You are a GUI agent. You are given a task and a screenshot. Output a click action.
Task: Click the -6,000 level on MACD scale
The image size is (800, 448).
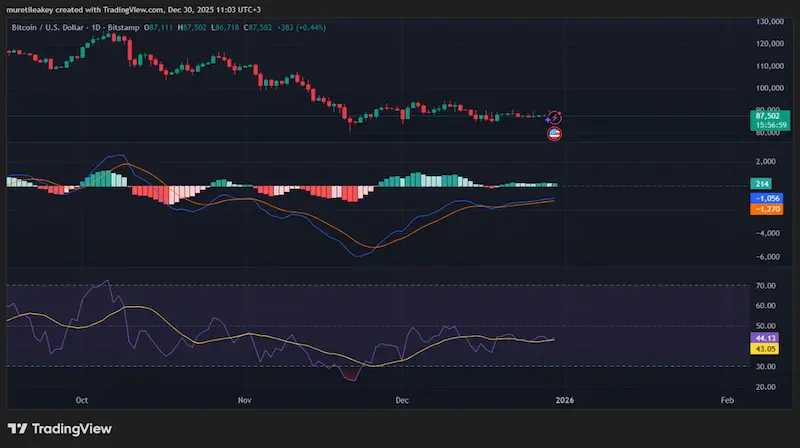767,257
